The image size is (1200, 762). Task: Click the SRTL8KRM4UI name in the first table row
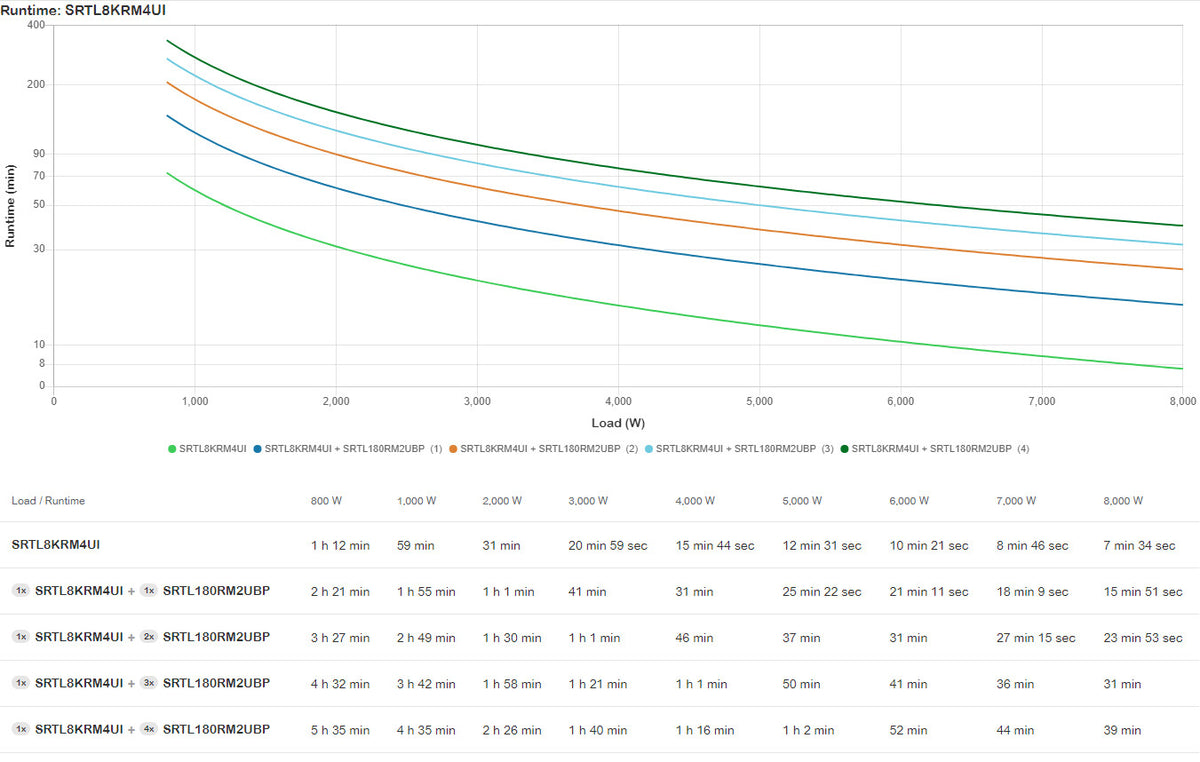click(55, 545)
